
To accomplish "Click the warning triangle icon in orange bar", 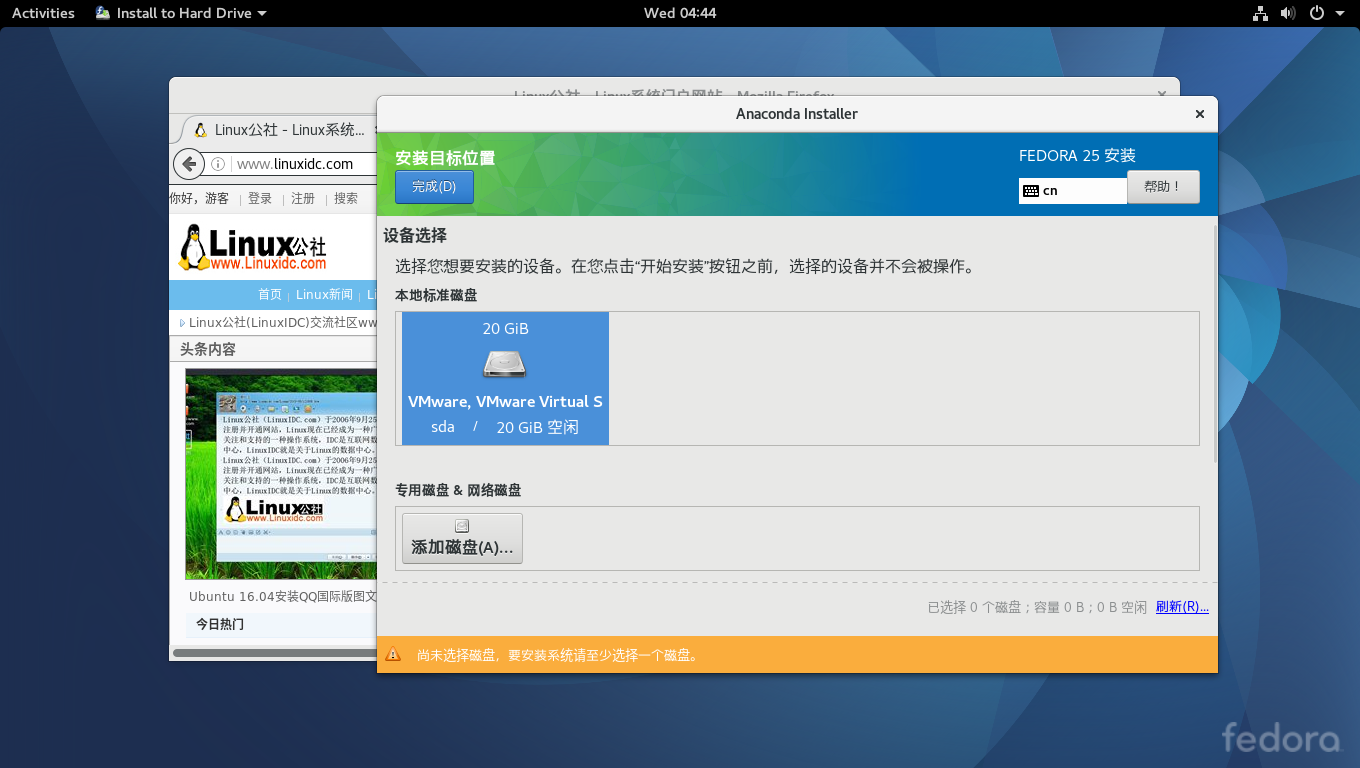I will pyautogui.click(x=393, y=655).
